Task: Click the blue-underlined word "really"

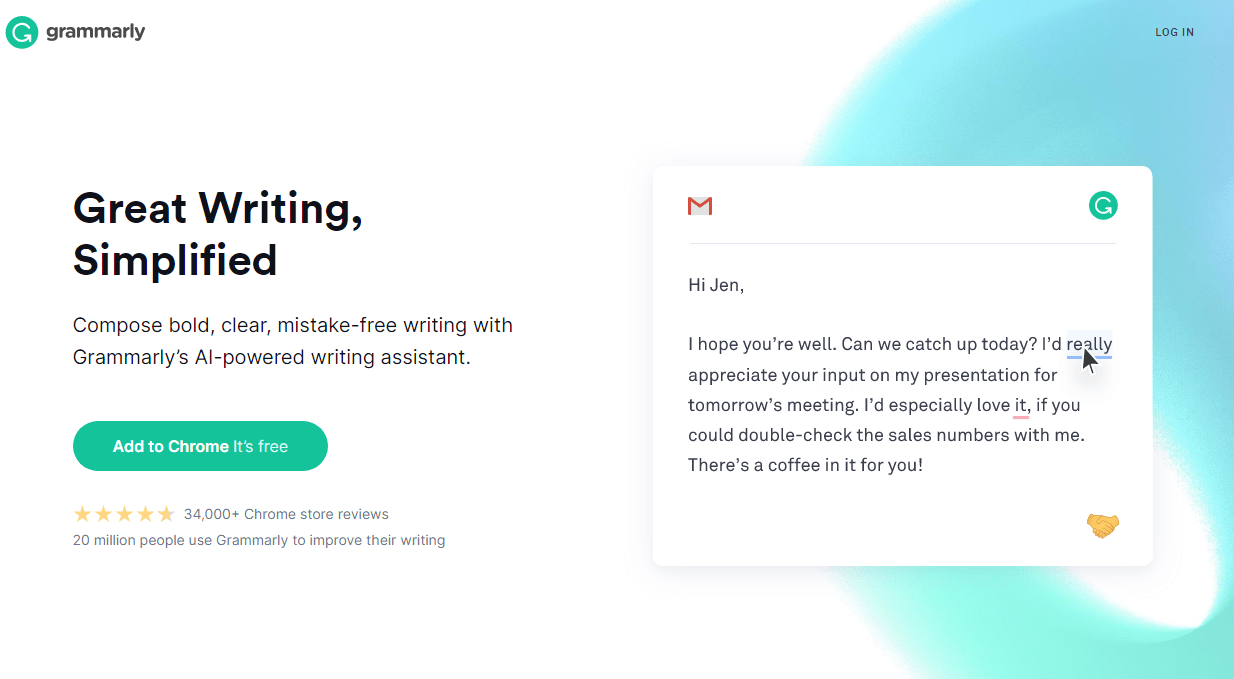Action: [x=1089, y=345]
